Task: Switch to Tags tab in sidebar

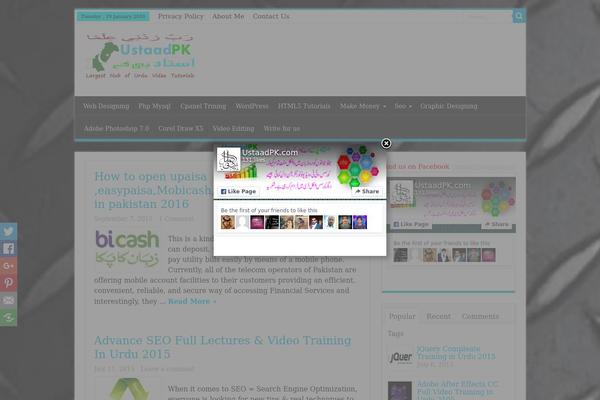Action: coord(395,333)
